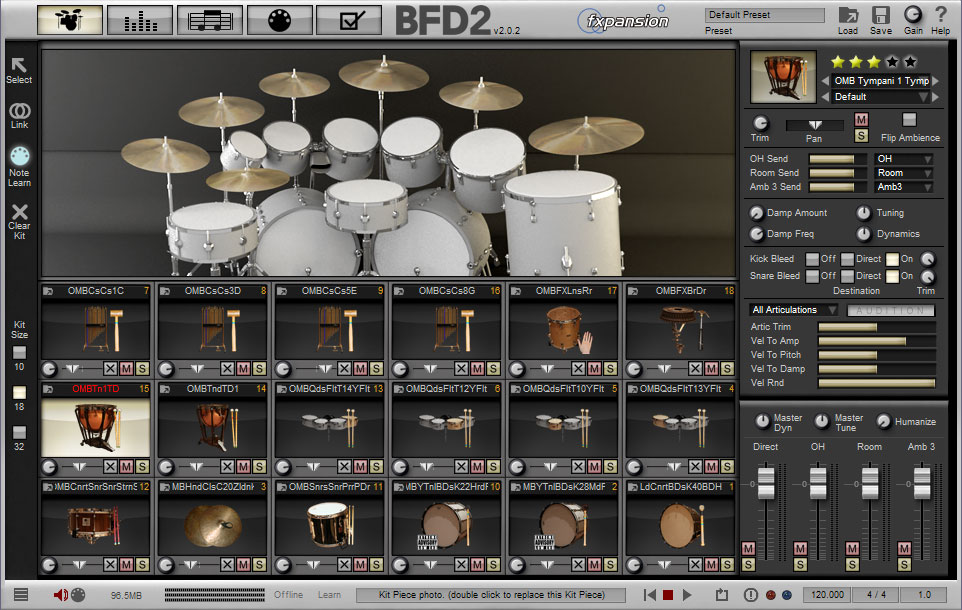This screenshot has height=610, width=962.
Task: Click the Trim knob in kit piece panel
Action: point(760,123)
